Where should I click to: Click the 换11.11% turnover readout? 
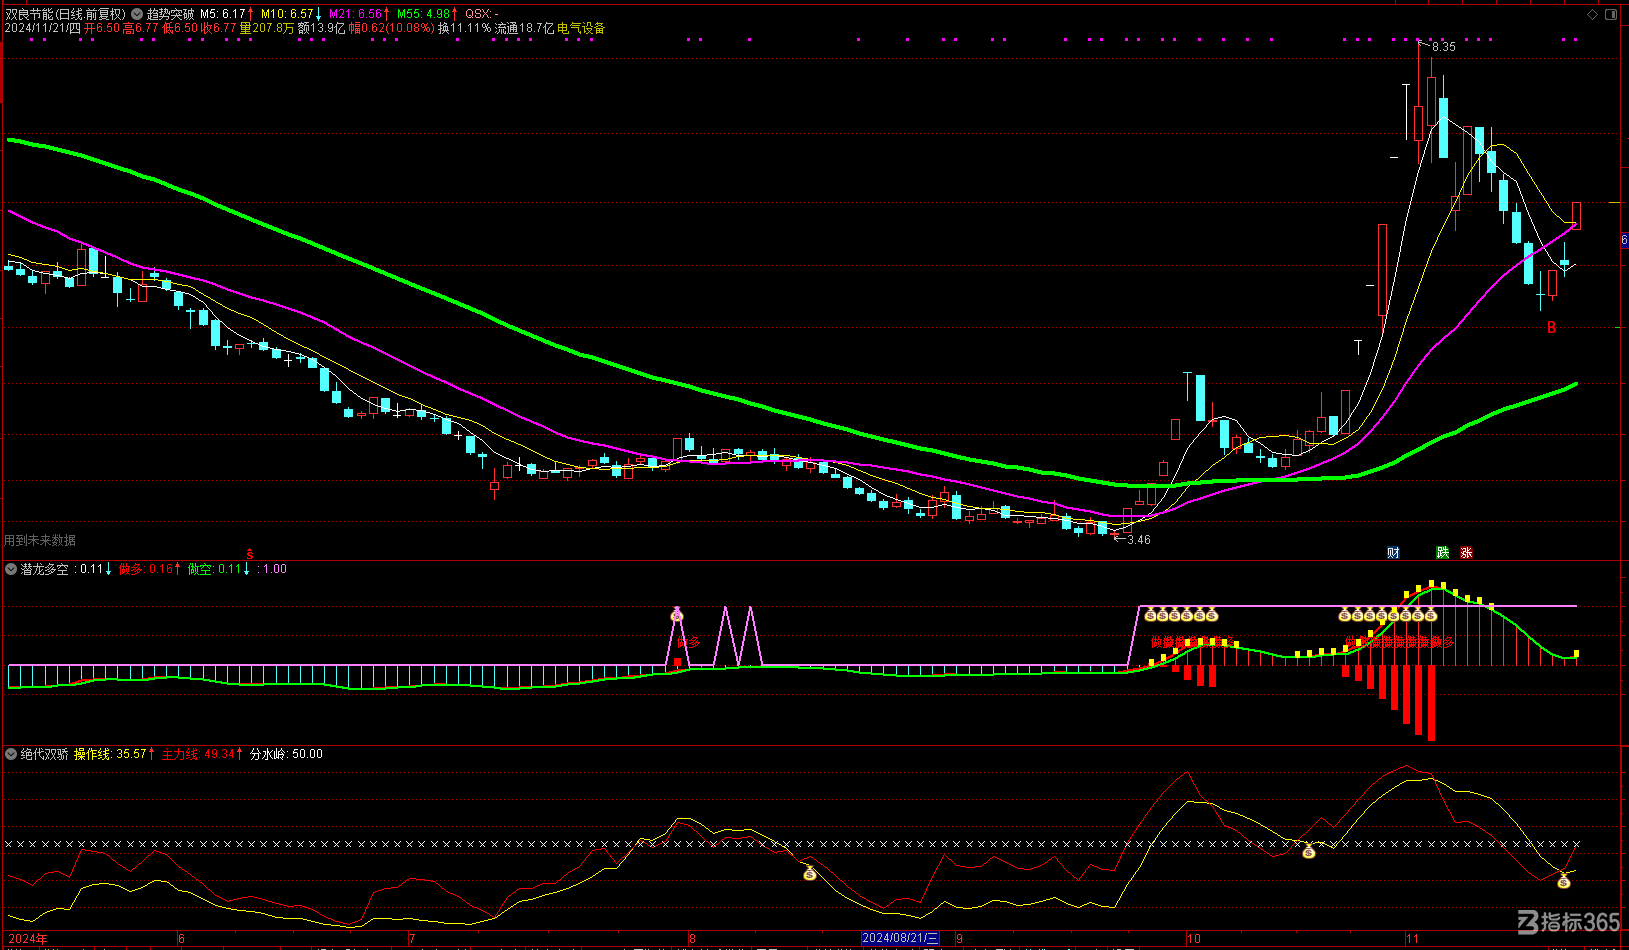click(465, 28)
